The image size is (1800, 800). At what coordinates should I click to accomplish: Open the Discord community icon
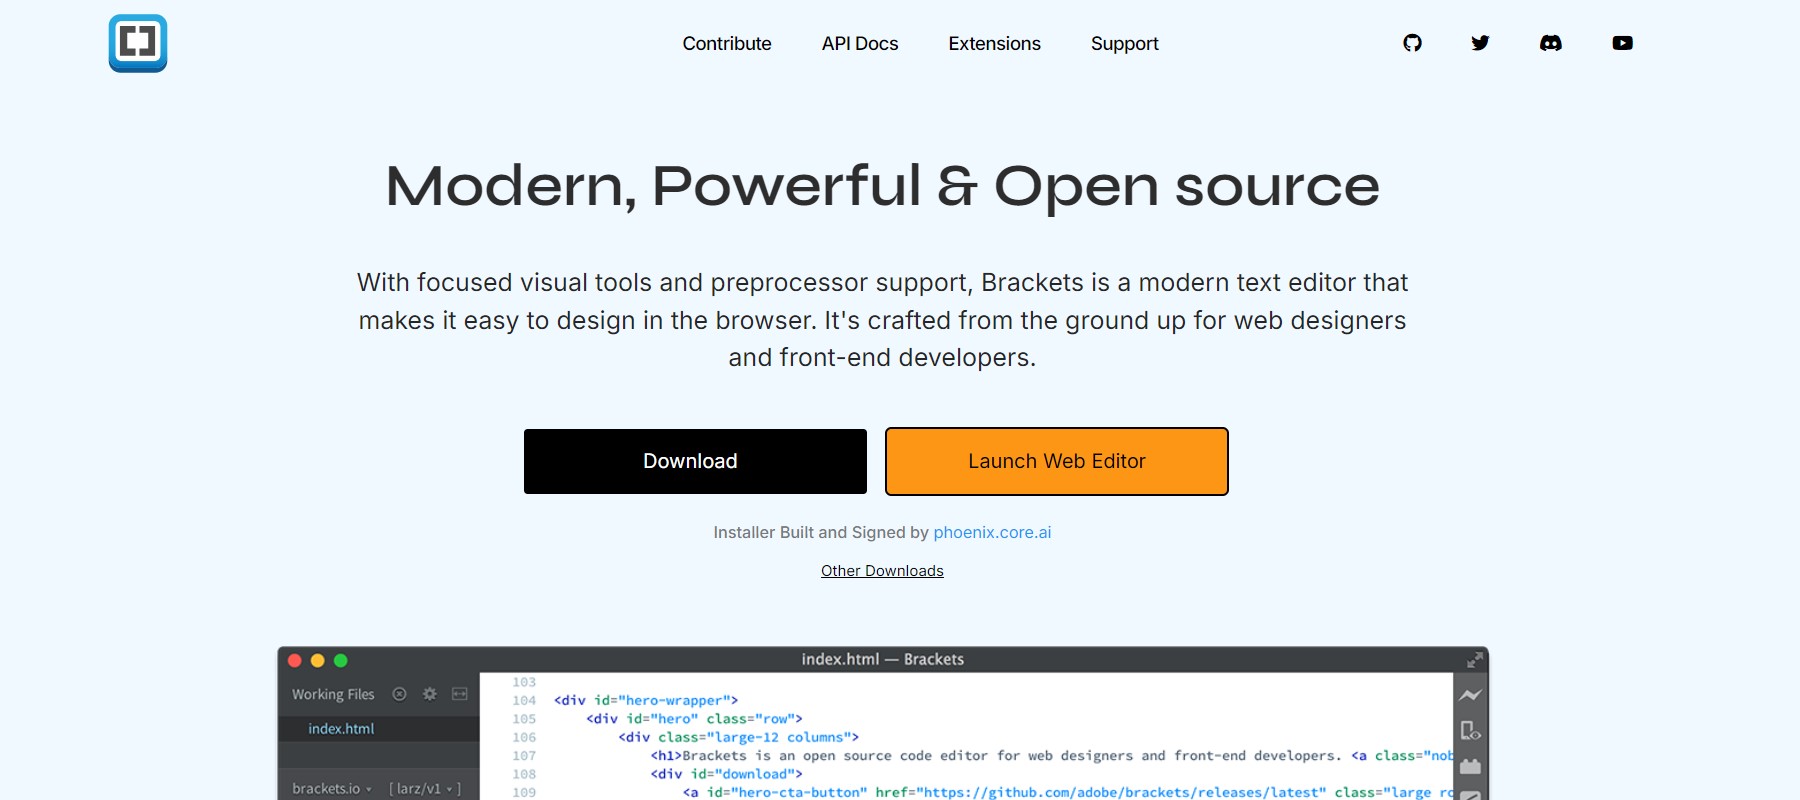coord(1550,43)
